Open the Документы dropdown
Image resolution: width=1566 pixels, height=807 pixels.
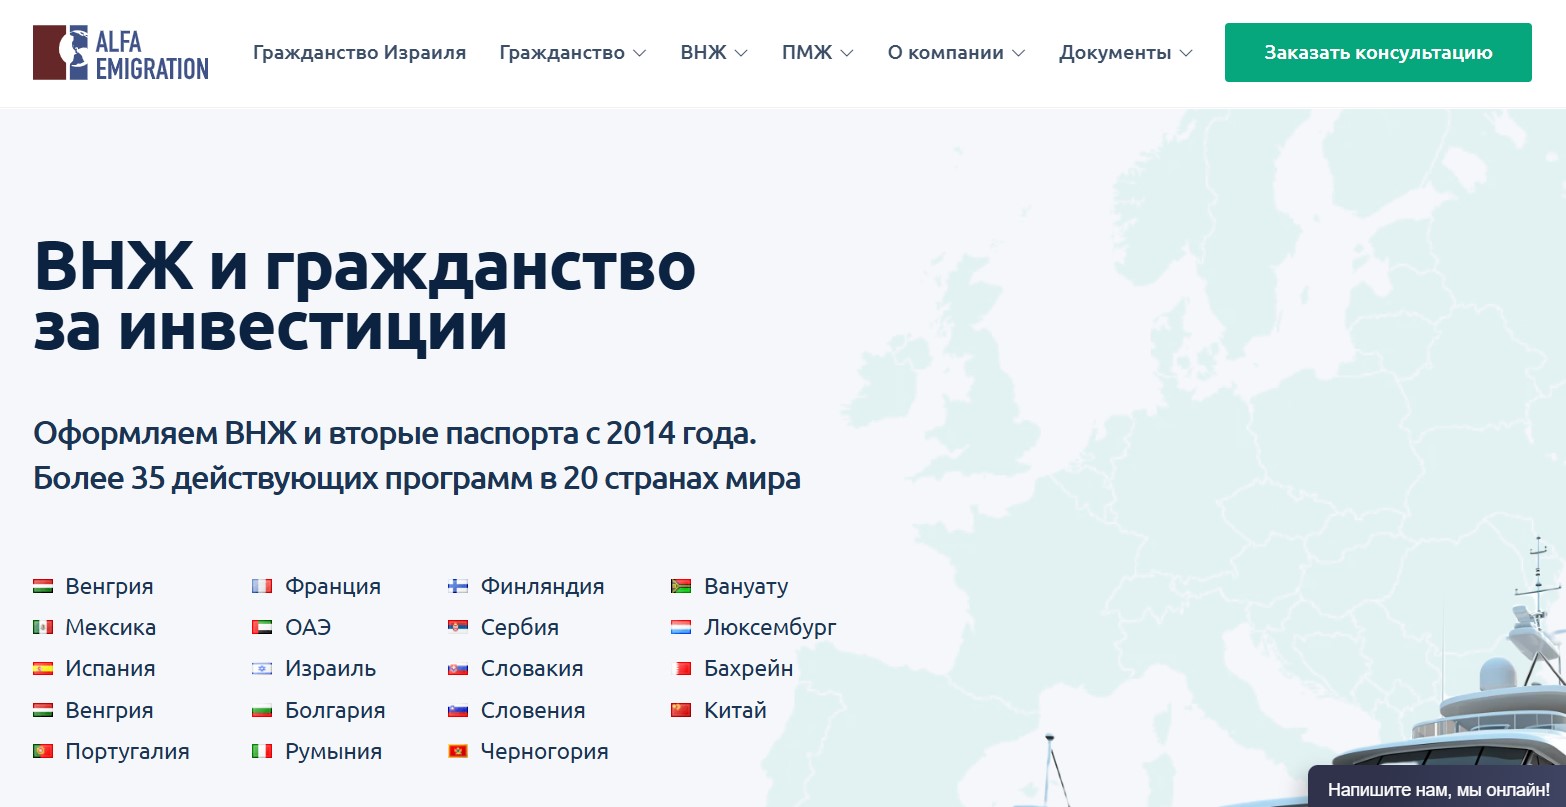click(1124, 52)
